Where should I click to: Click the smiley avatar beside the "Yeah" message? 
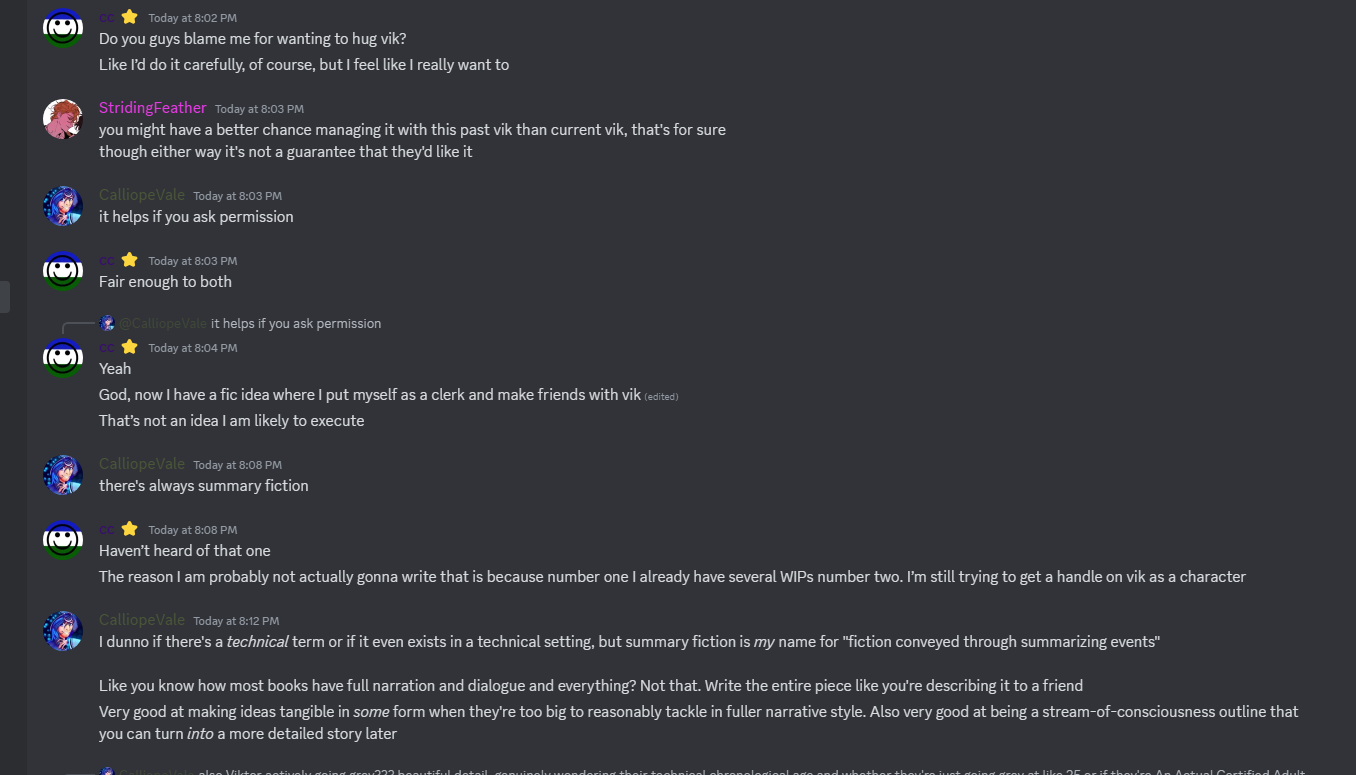click(63, 357)
